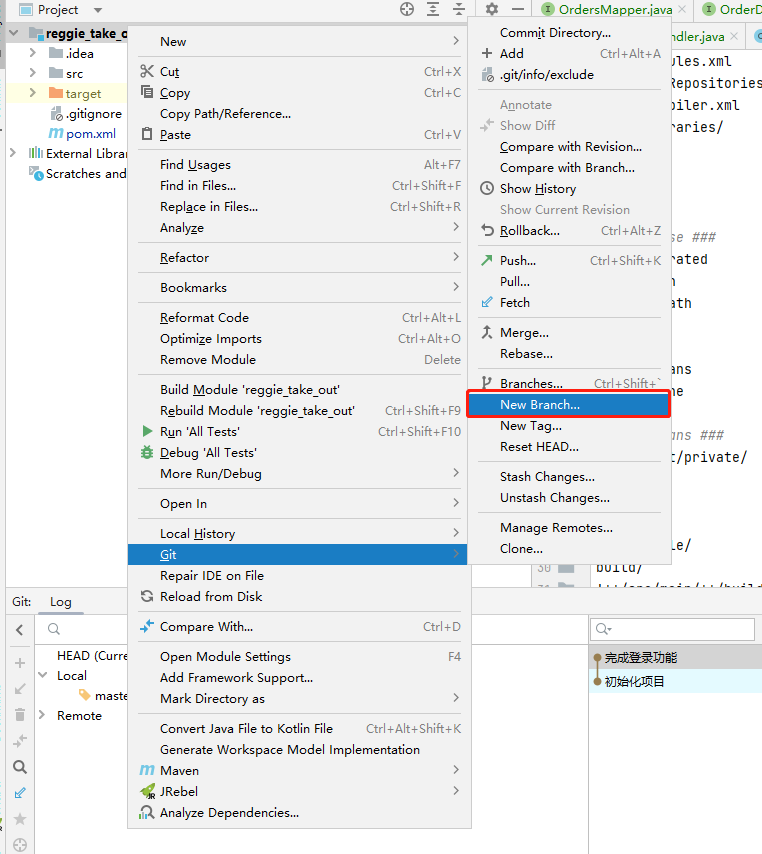Viewport: 762px width, 854px height.
Task: Choose Commit Directory... menu item
Action: (x=569, y=33)
